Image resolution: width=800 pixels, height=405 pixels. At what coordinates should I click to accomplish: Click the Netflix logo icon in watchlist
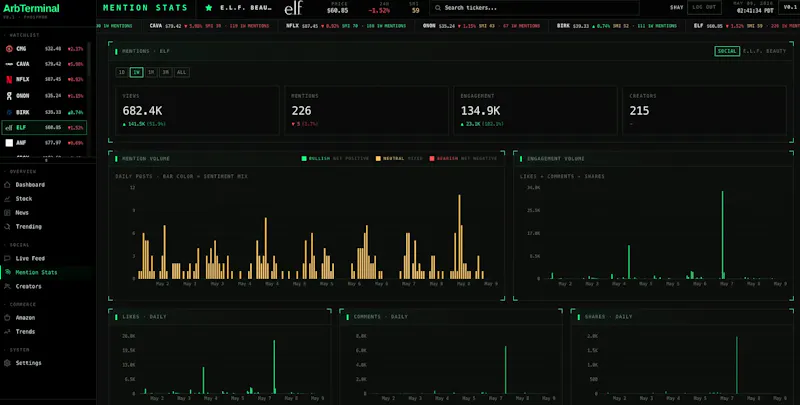(9, 80)
